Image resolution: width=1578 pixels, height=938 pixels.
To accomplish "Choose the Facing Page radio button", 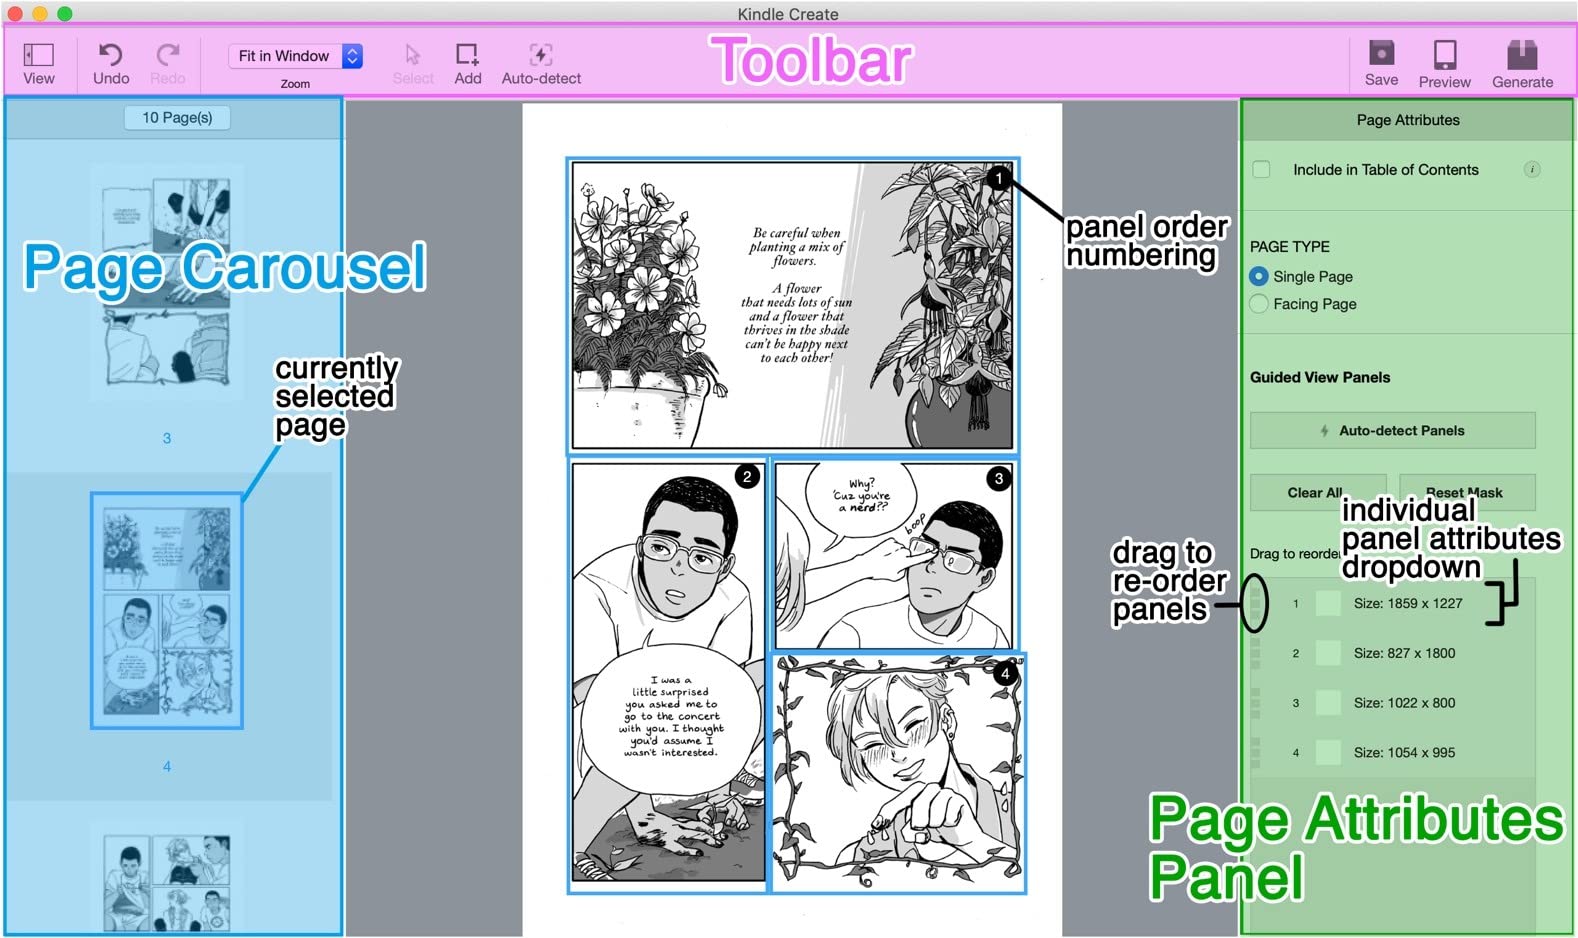I will (x=1259, y=304).
